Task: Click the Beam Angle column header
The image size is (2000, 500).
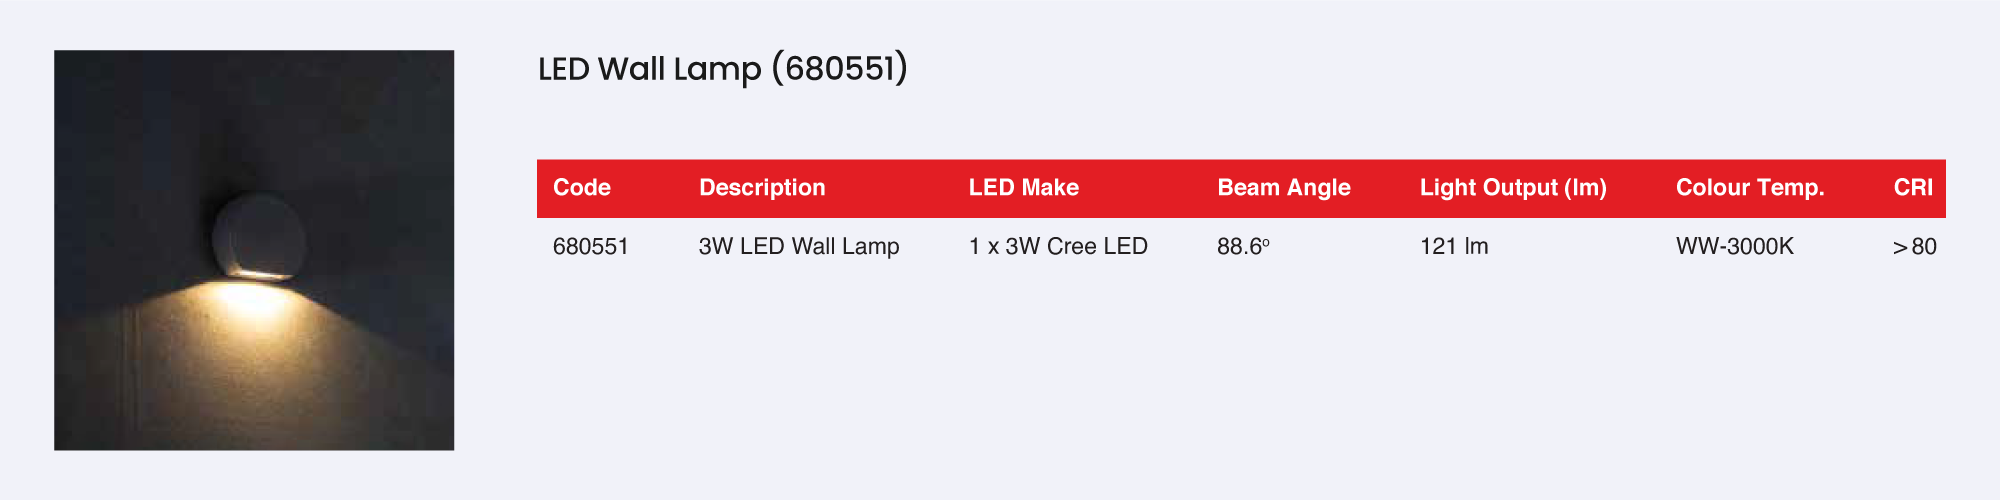Action: [x=1284, y=188]
